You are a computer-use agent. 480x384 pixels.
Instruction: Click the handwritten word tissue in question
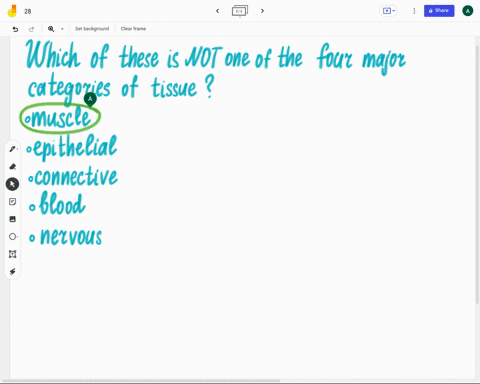point(174,87)
